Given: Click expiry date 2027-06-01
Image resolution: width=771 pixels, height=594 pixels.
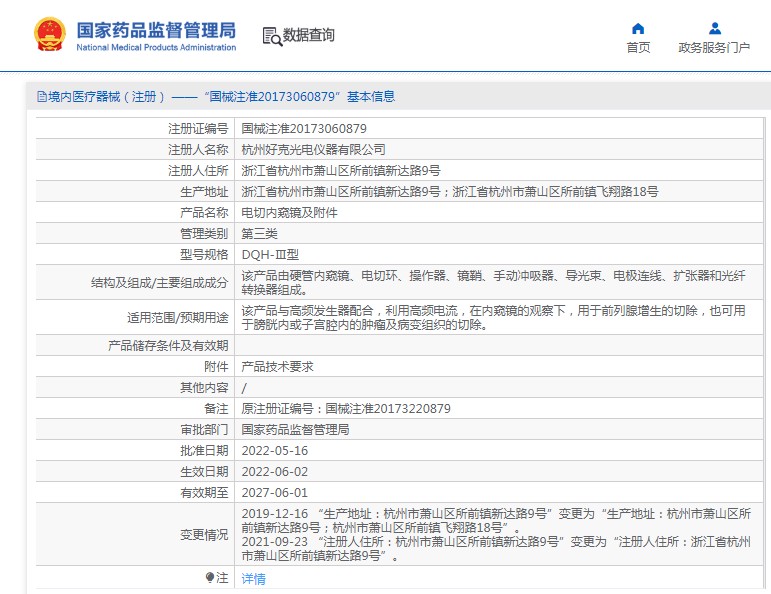Looking at the screenshot, I should 274,493.
